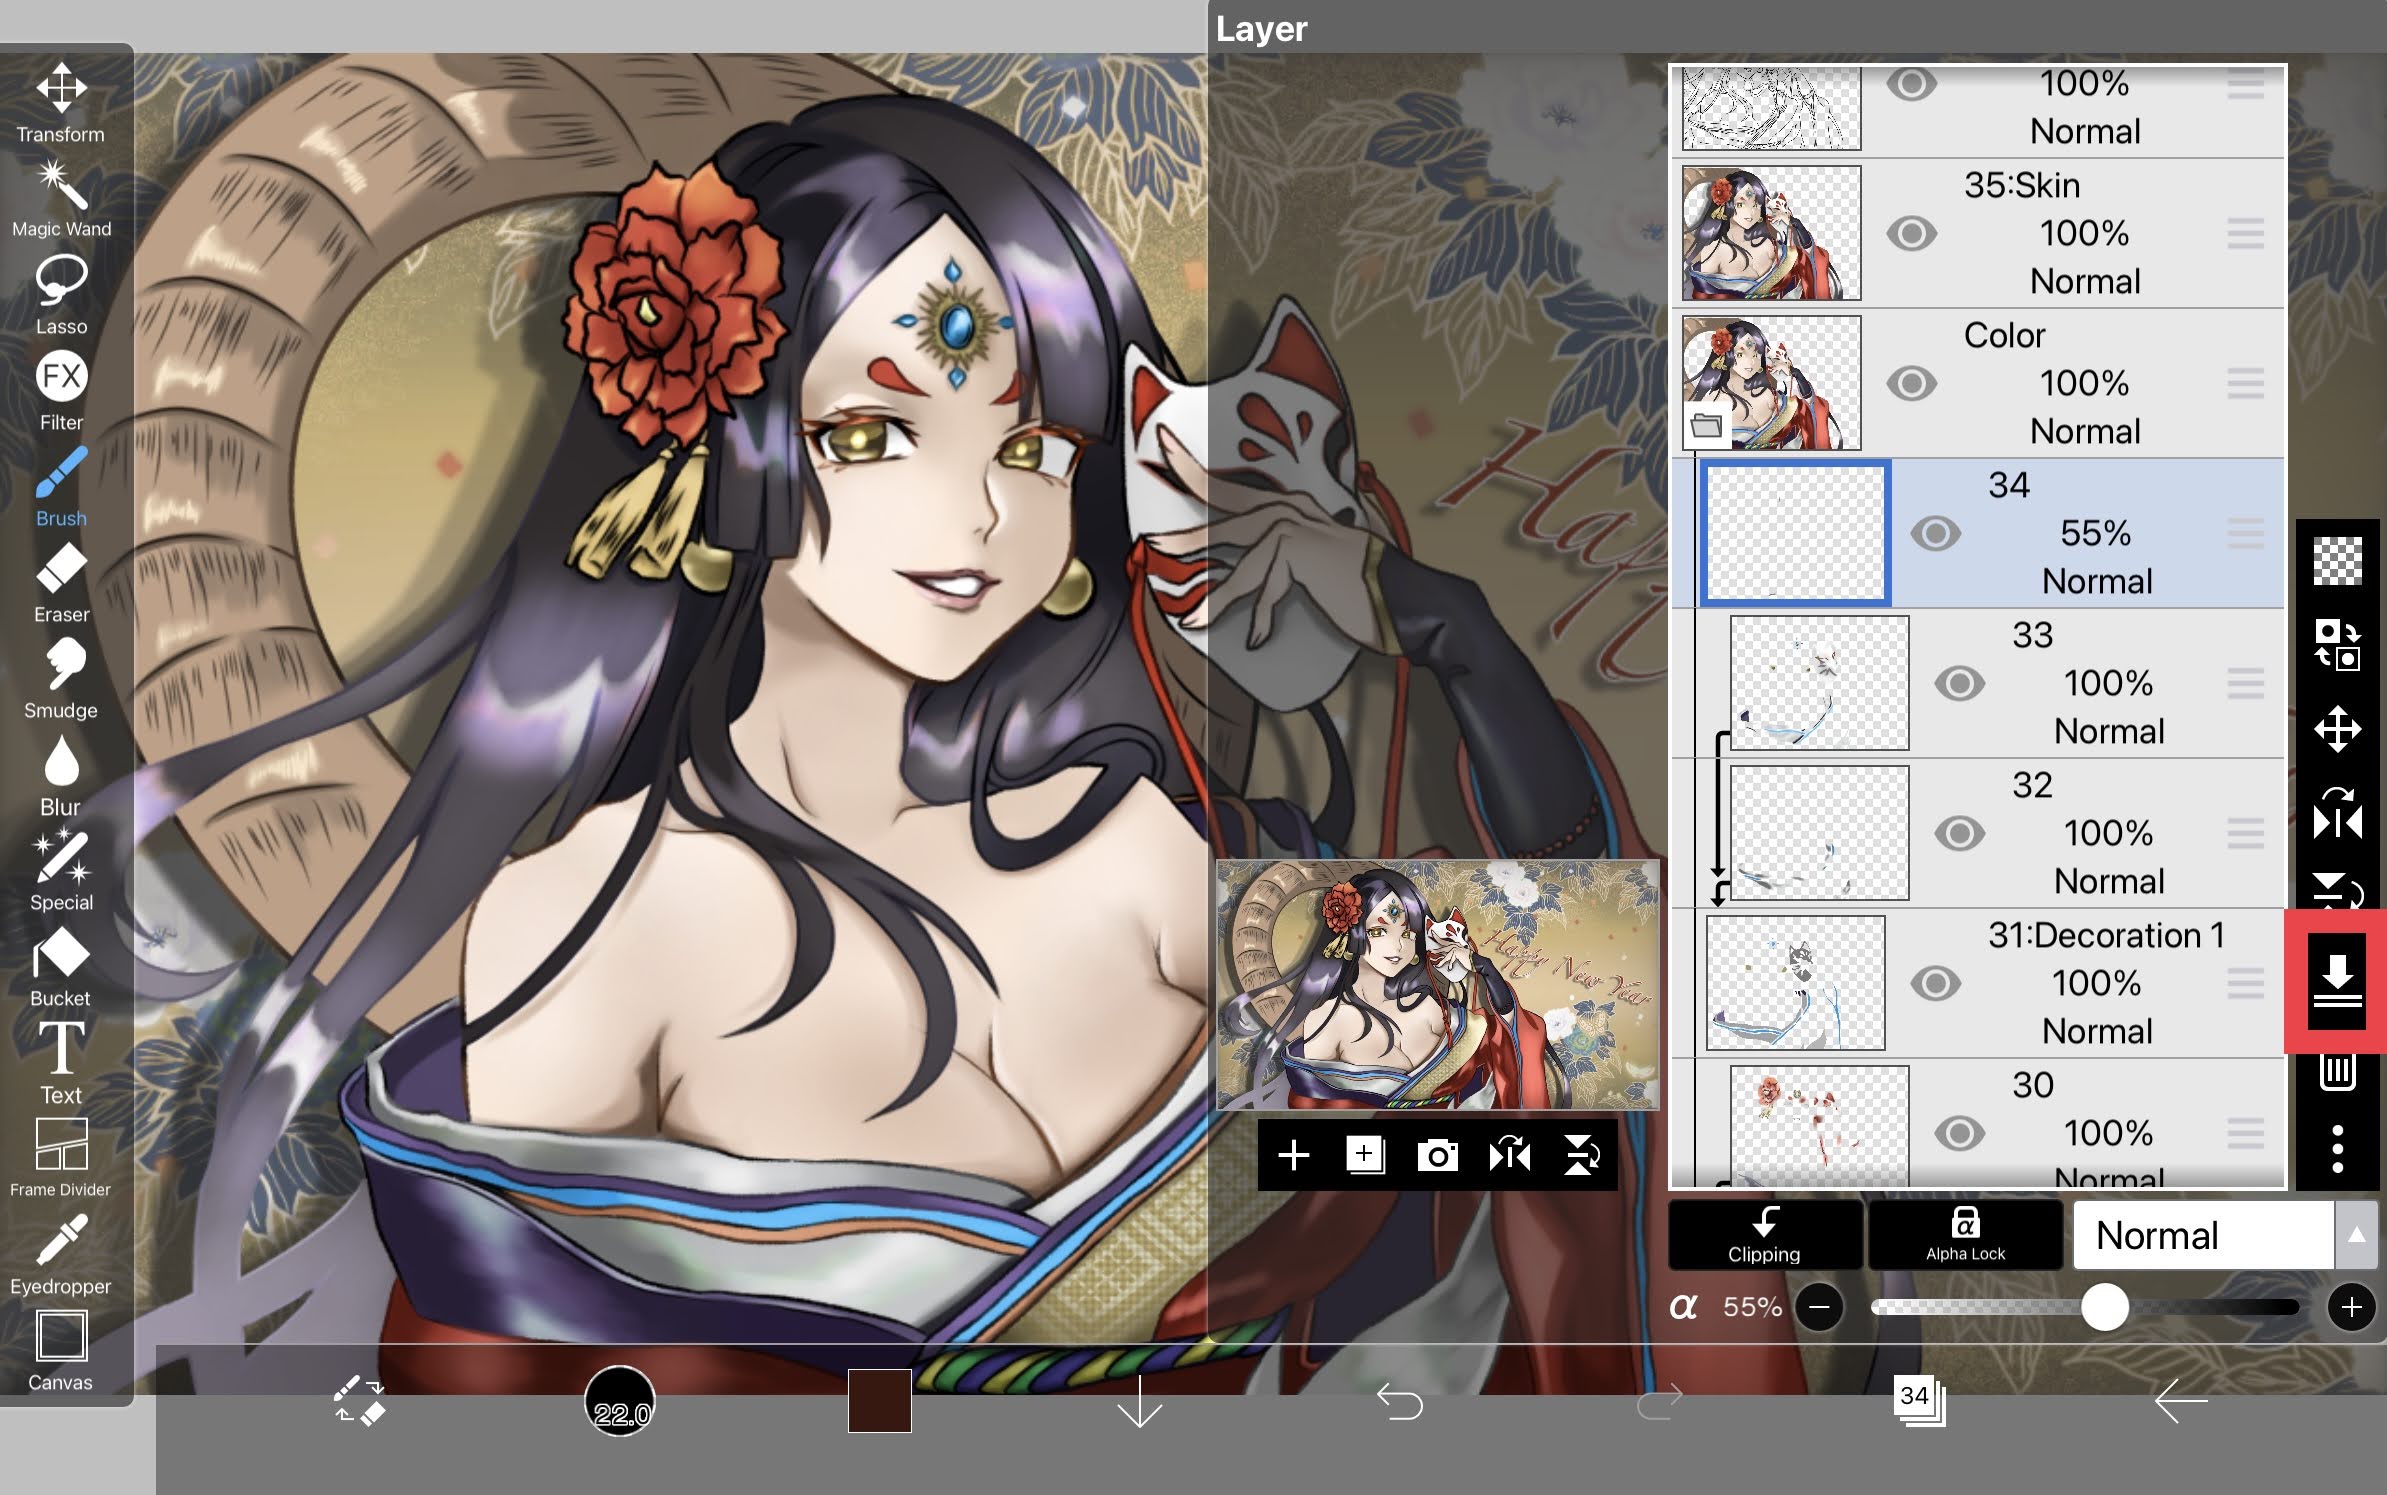The image size is (2387, 1495).
Task: Click the merge layer down icon
Action: pyautogui.click(x=2337, y=980)
